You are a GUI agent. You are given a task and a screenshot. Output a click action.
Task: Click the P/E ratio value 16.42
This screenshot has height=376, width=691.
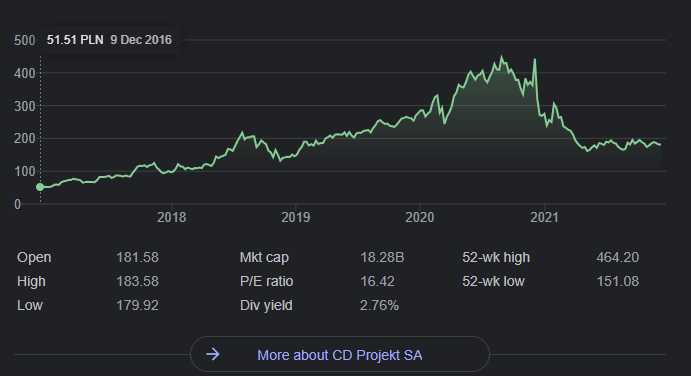pyautogui.click(x=377, y=281)
